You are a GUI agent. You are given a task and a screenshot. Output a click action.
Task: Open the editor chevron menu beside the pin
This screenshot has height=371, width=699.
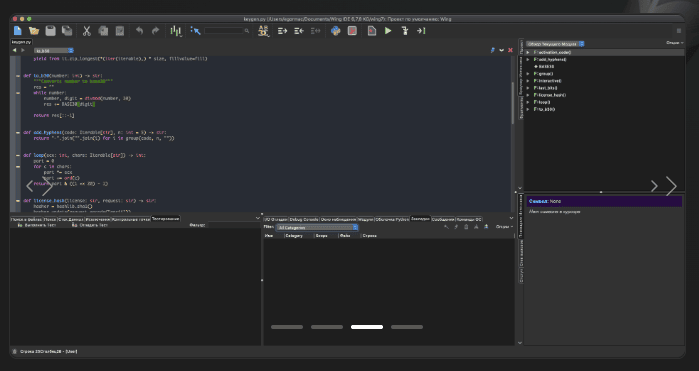click(502, 50)
